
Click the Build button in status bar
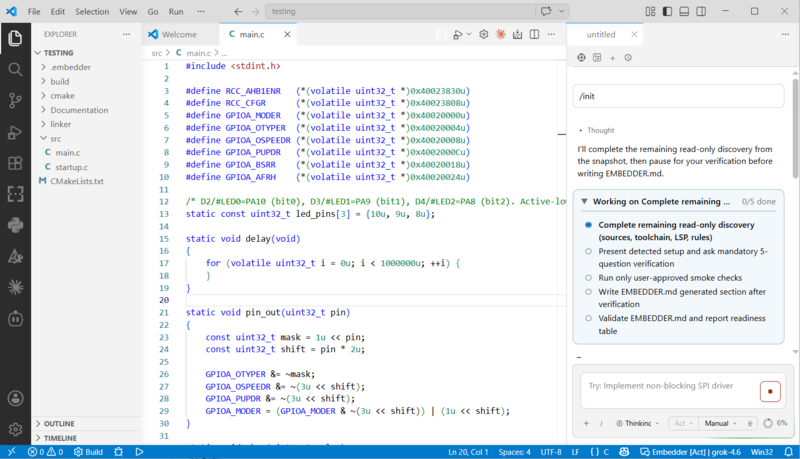click(x=88, y=452)
